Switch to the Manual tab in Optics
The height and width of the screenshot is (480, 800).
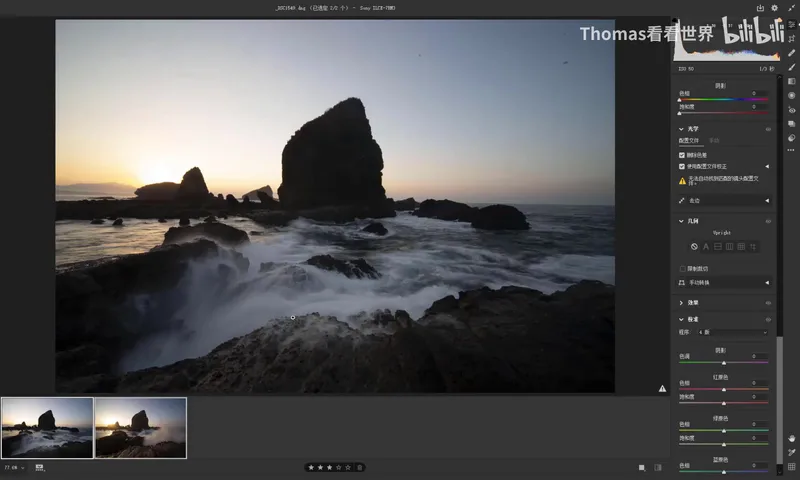point(714,141)
